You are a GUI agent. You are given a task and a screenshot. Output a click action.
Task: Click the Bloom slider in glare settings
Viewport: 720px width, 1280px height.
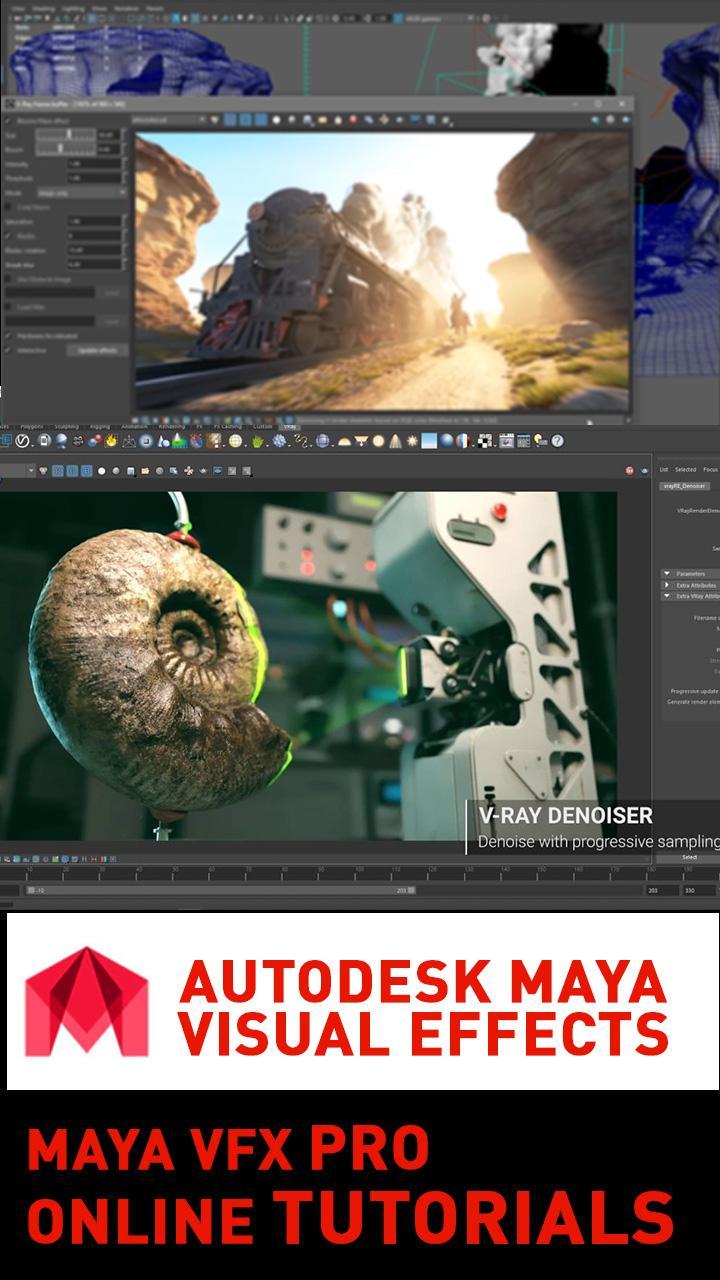tap(66, 149)
